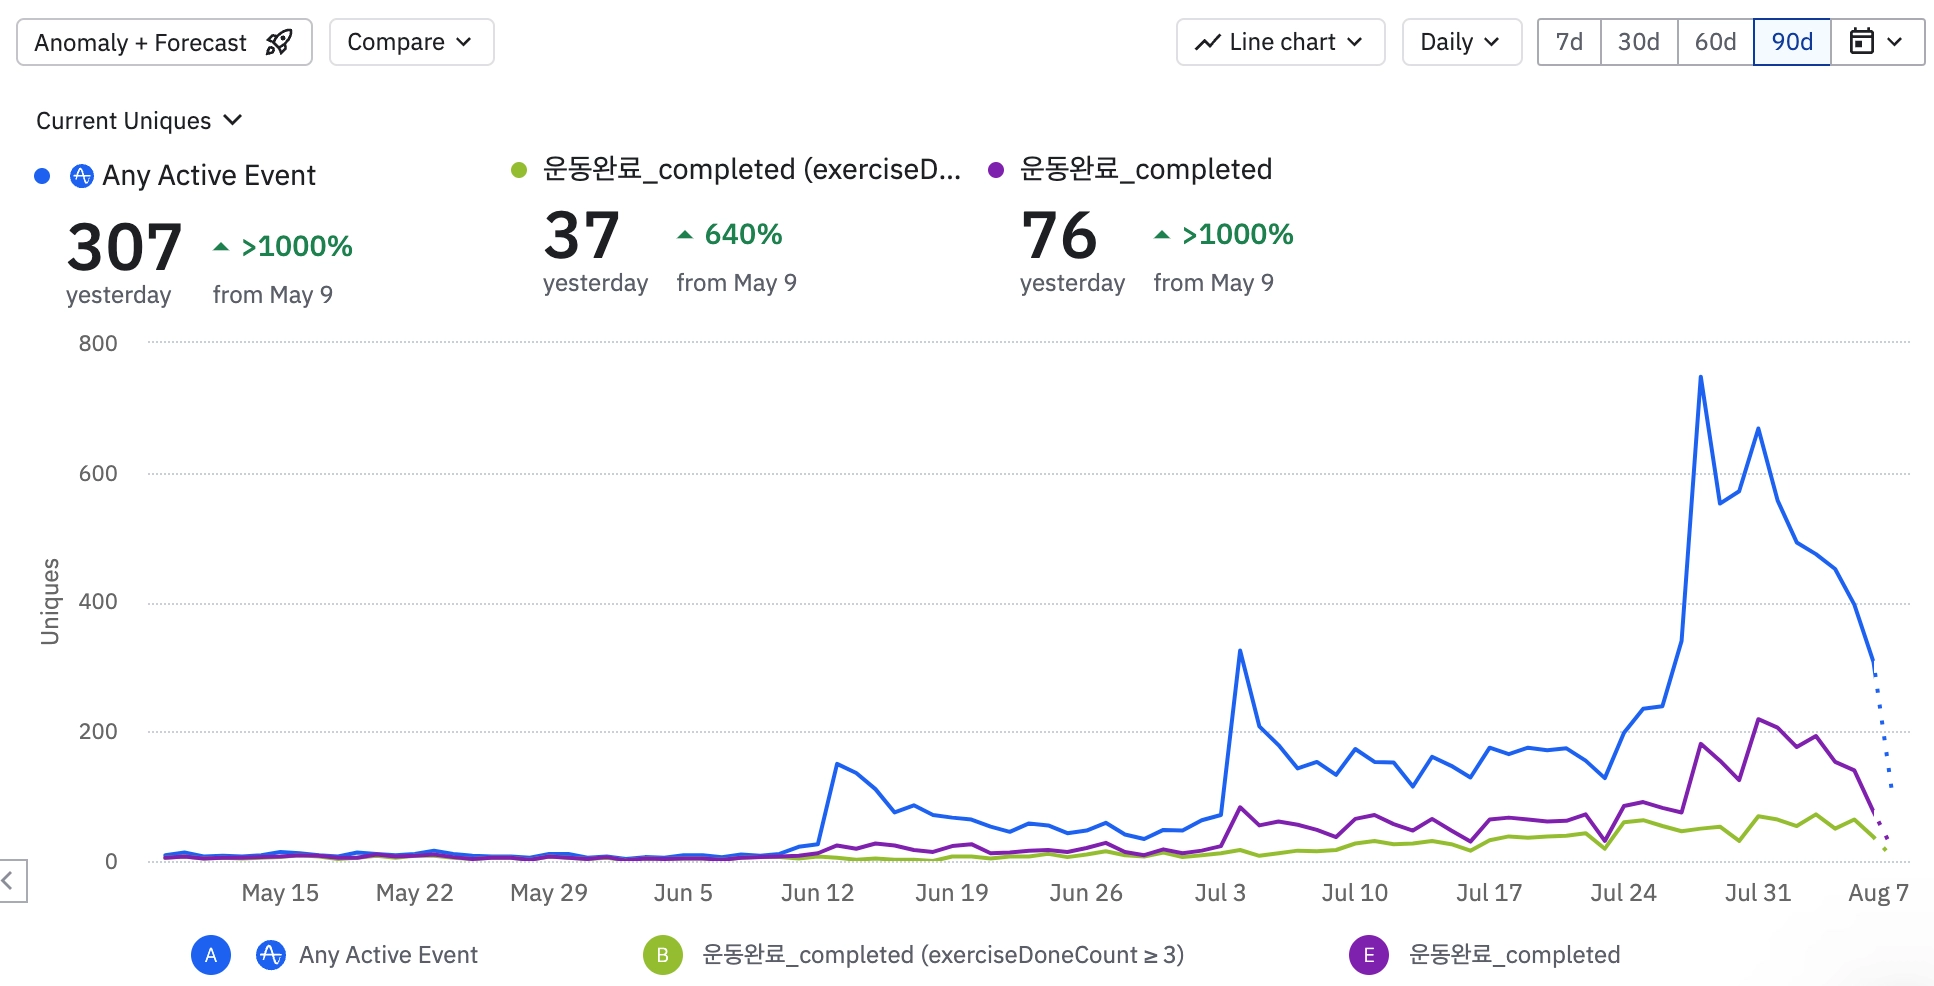Viewport: 1934px width, 986px height.
Task: Click the green B series badge in legend
Action: click(663, 955)
